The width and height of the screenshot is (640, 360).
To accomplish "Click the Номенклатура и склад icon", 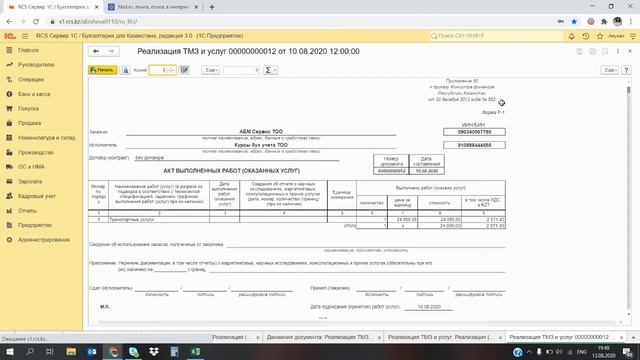I will (9, 138).
